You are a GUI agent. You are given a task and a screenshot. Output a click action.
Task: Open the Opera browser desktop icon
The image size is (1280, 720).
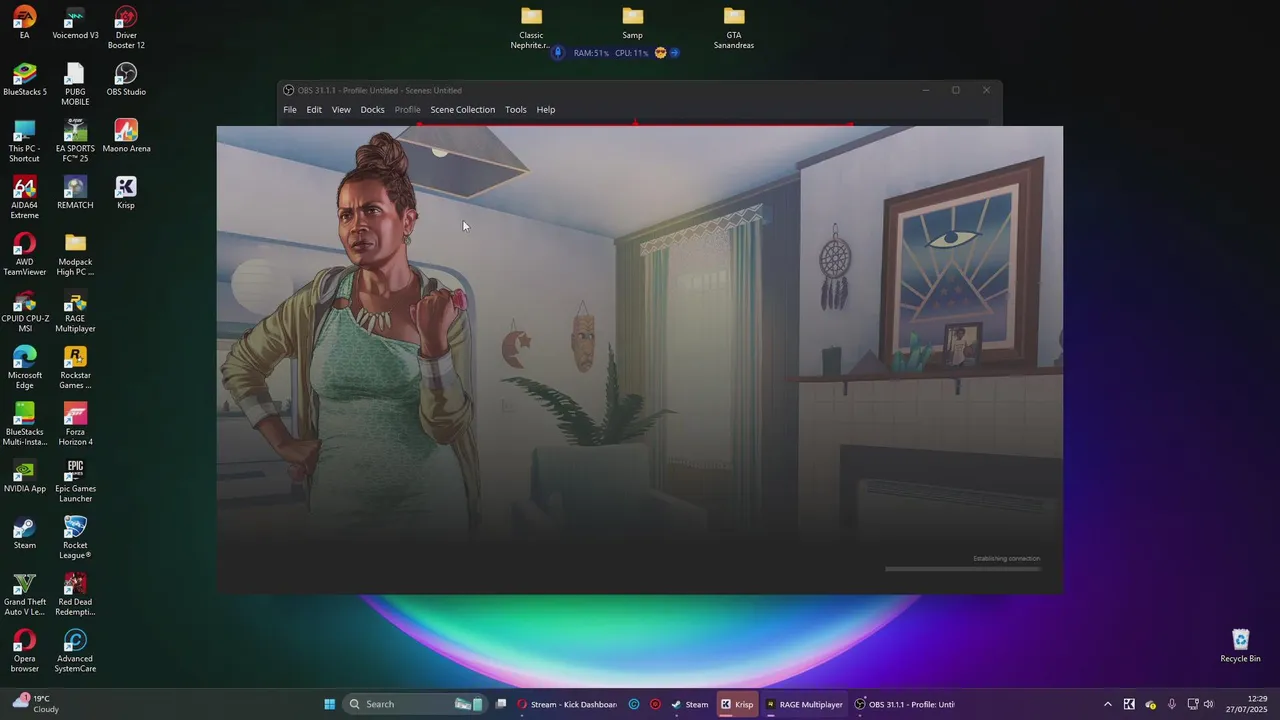point(24,651)
